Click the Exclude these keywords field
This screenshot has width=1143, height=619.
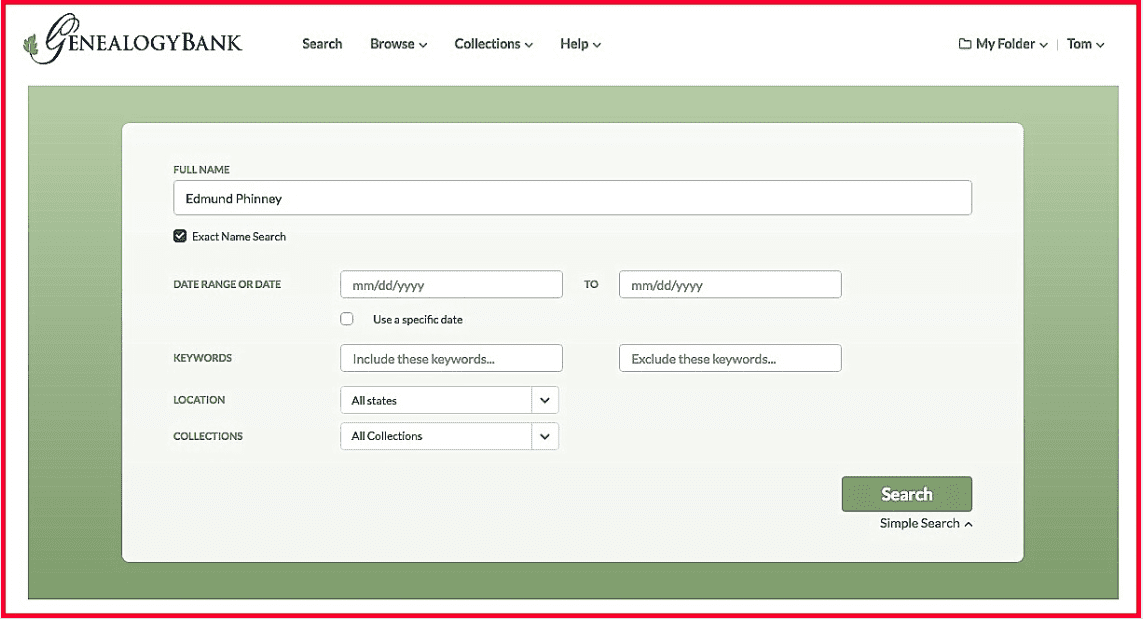pos(730,358)
